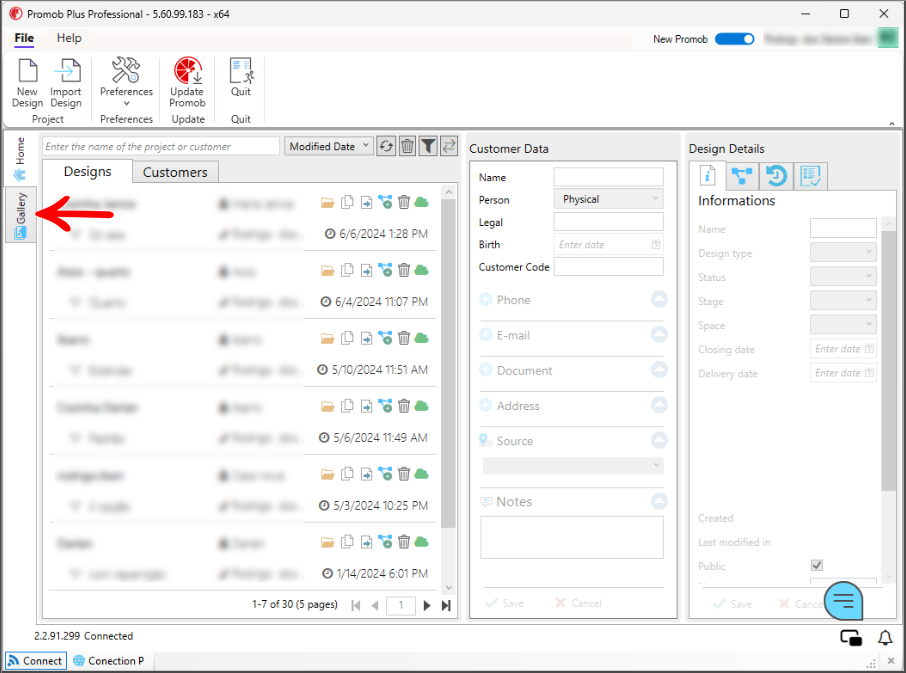The height and width of the screenshot is (673, 906).
Task: Click the filter funnel icon
Action: click(x=428, y=146)
